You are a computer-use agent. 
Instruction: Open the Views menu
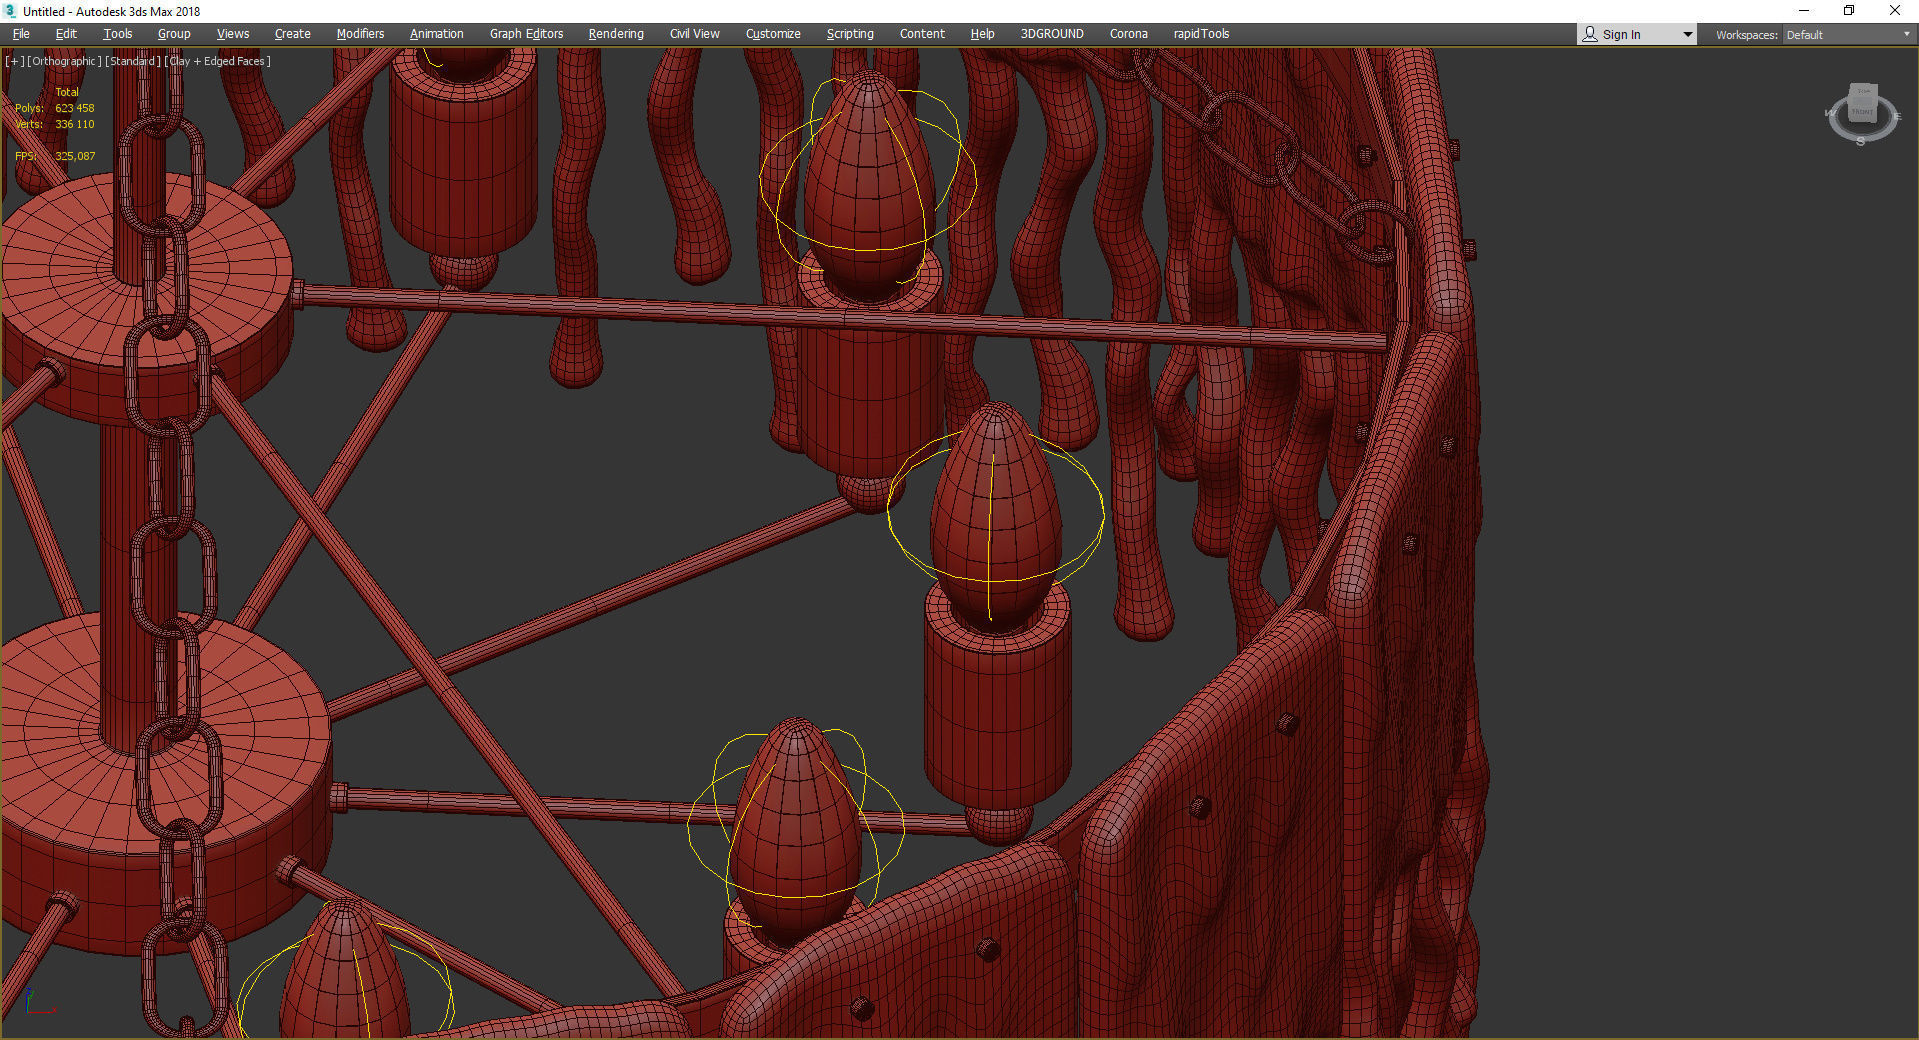pyautogui.click(x=233, y=34)
